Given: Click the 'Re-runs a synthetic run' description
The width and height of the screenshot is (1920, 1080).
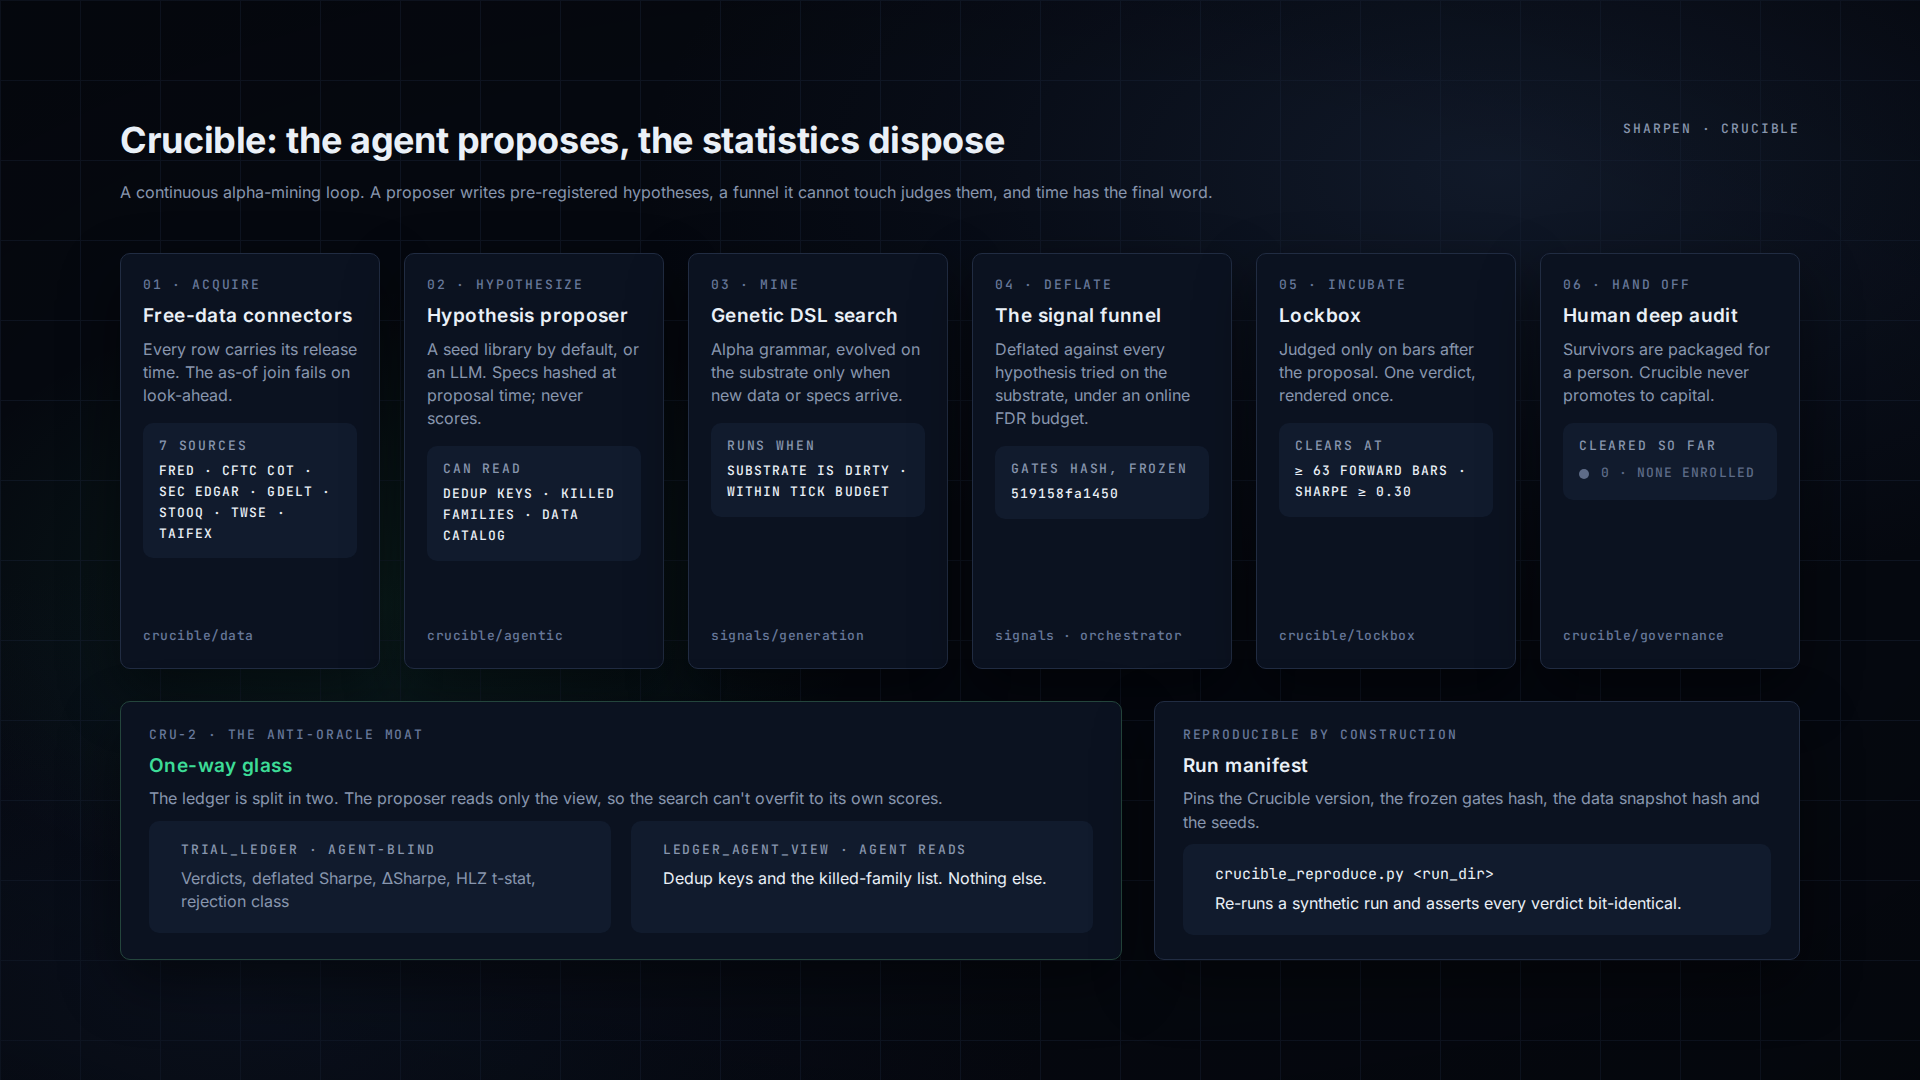Looking at the screenshot, I should (x=1448, y=904).
